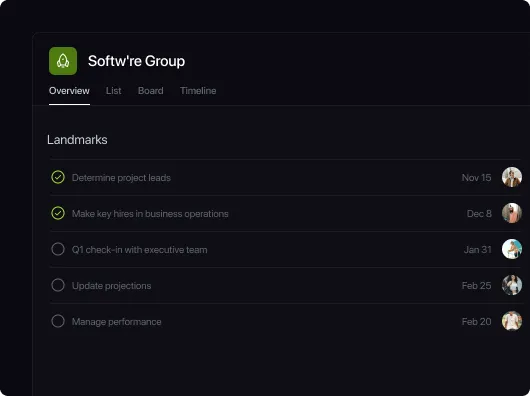Click the Nov 15 due date
This screenshot has width=530, height=396.
coord(476,178)
